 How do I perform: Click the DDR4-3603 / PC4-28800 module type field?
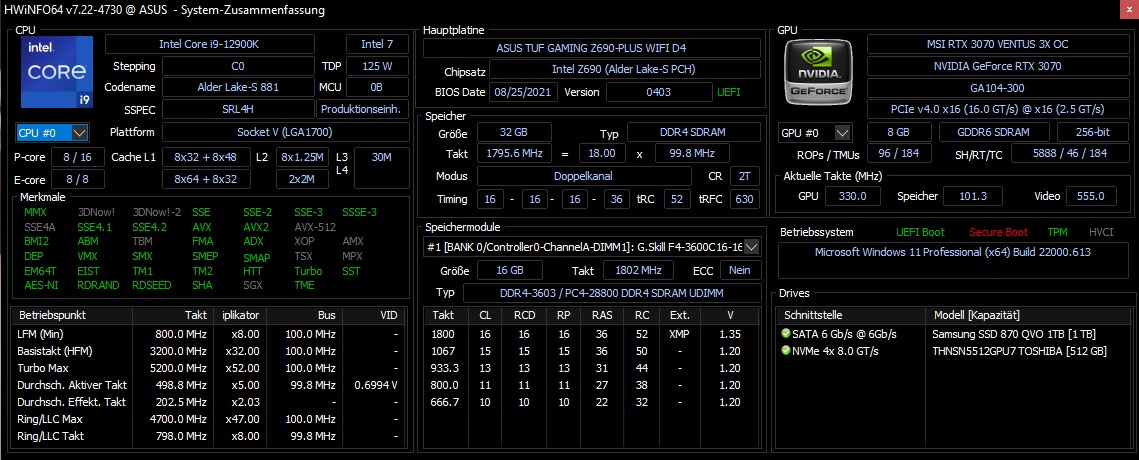click(612, 293)
